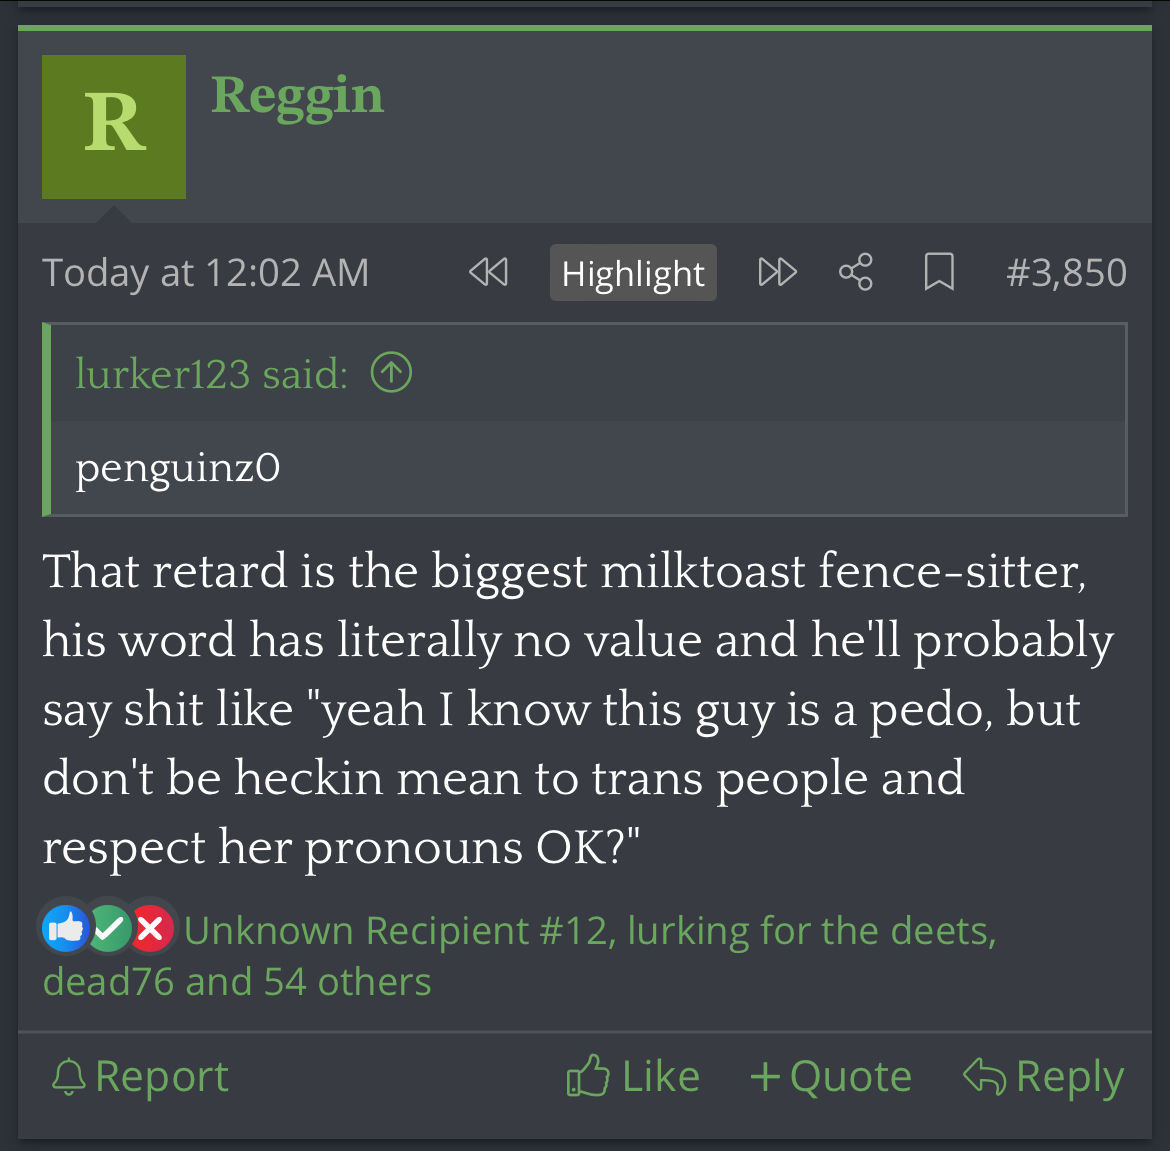Open the lurker123 said quote link
Viewport: 1170px width, 1151px height.
point(211,374)
